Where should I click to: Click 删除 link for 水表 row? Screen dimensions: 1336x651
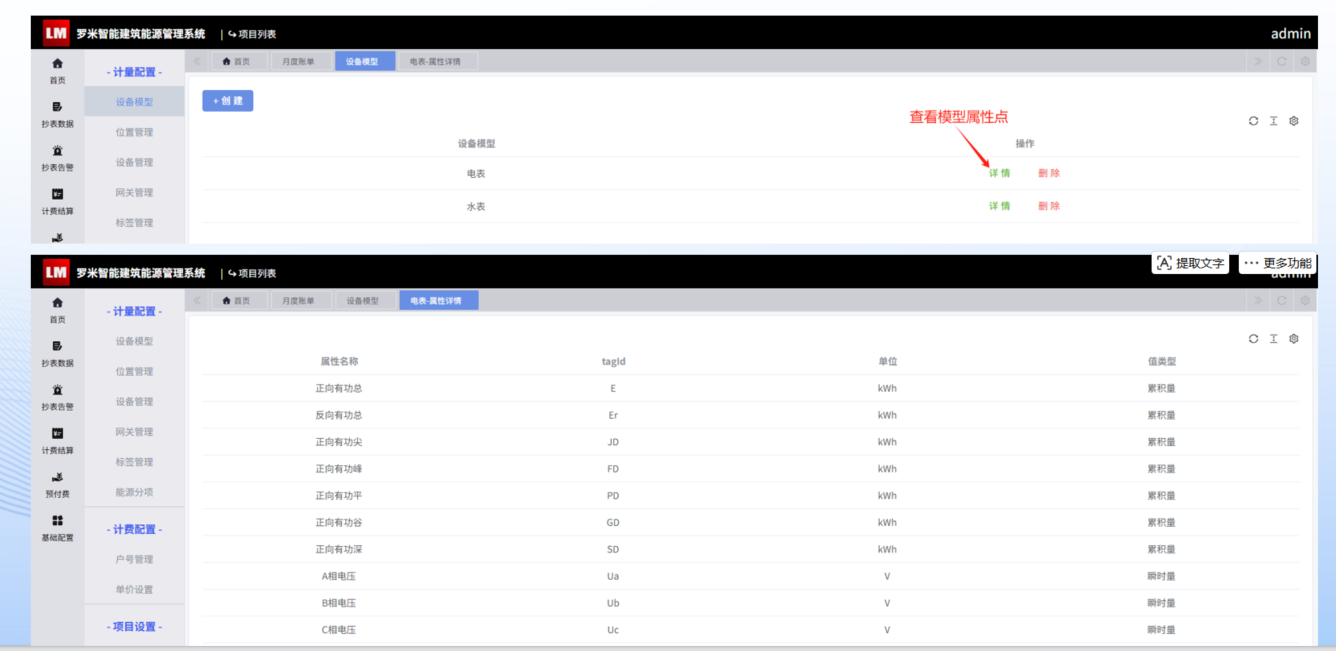click(1049, 206)
